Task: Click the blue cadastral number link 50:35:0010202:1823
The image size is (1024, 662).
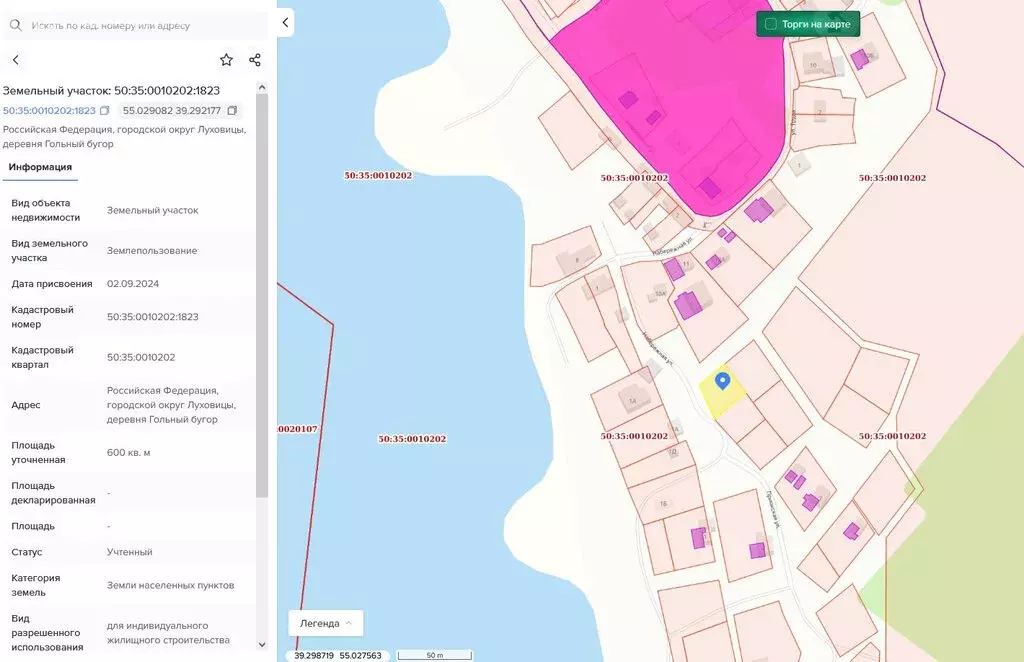Action: tap(49, 110)
